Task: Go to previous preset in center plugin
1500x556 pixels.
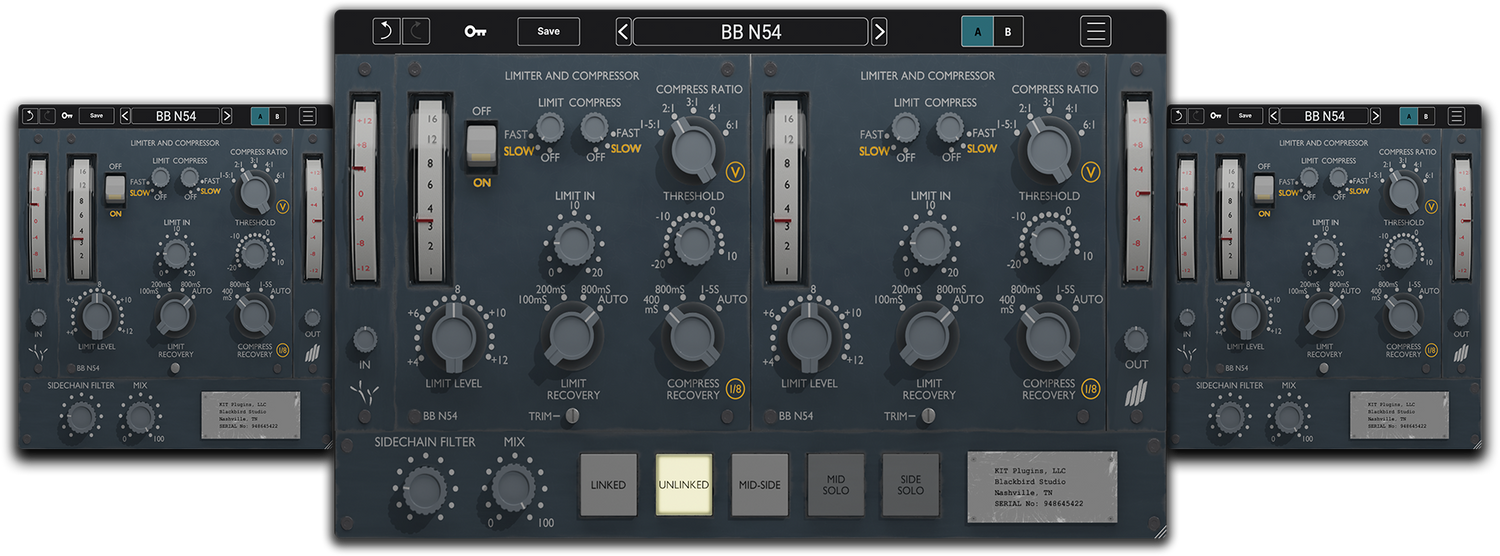Action: coord(623,32)
